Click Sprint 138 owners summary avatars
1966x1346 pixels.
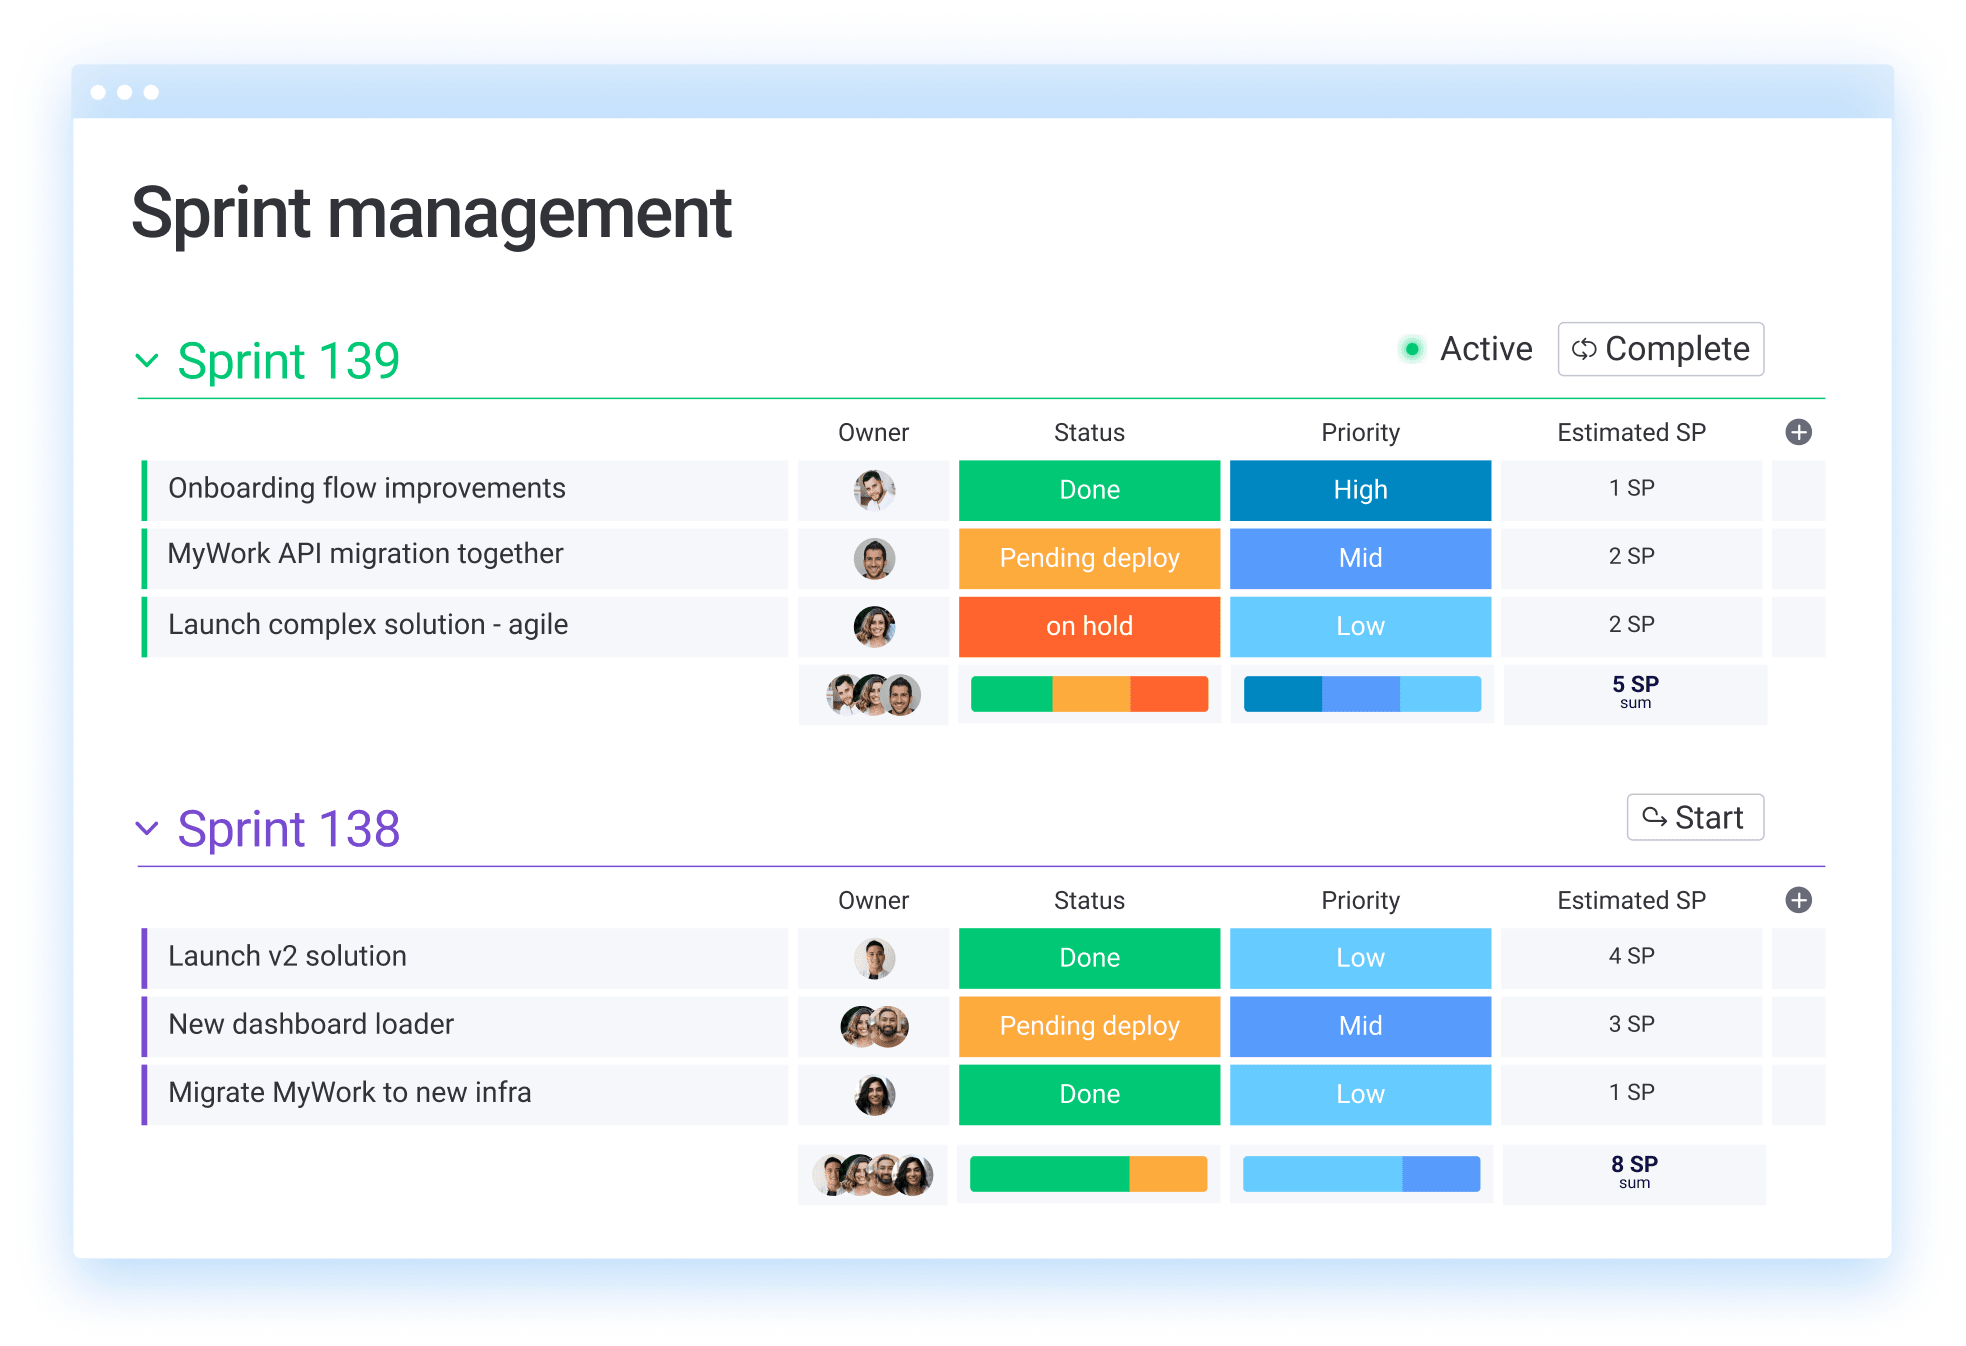point(873,1174)
